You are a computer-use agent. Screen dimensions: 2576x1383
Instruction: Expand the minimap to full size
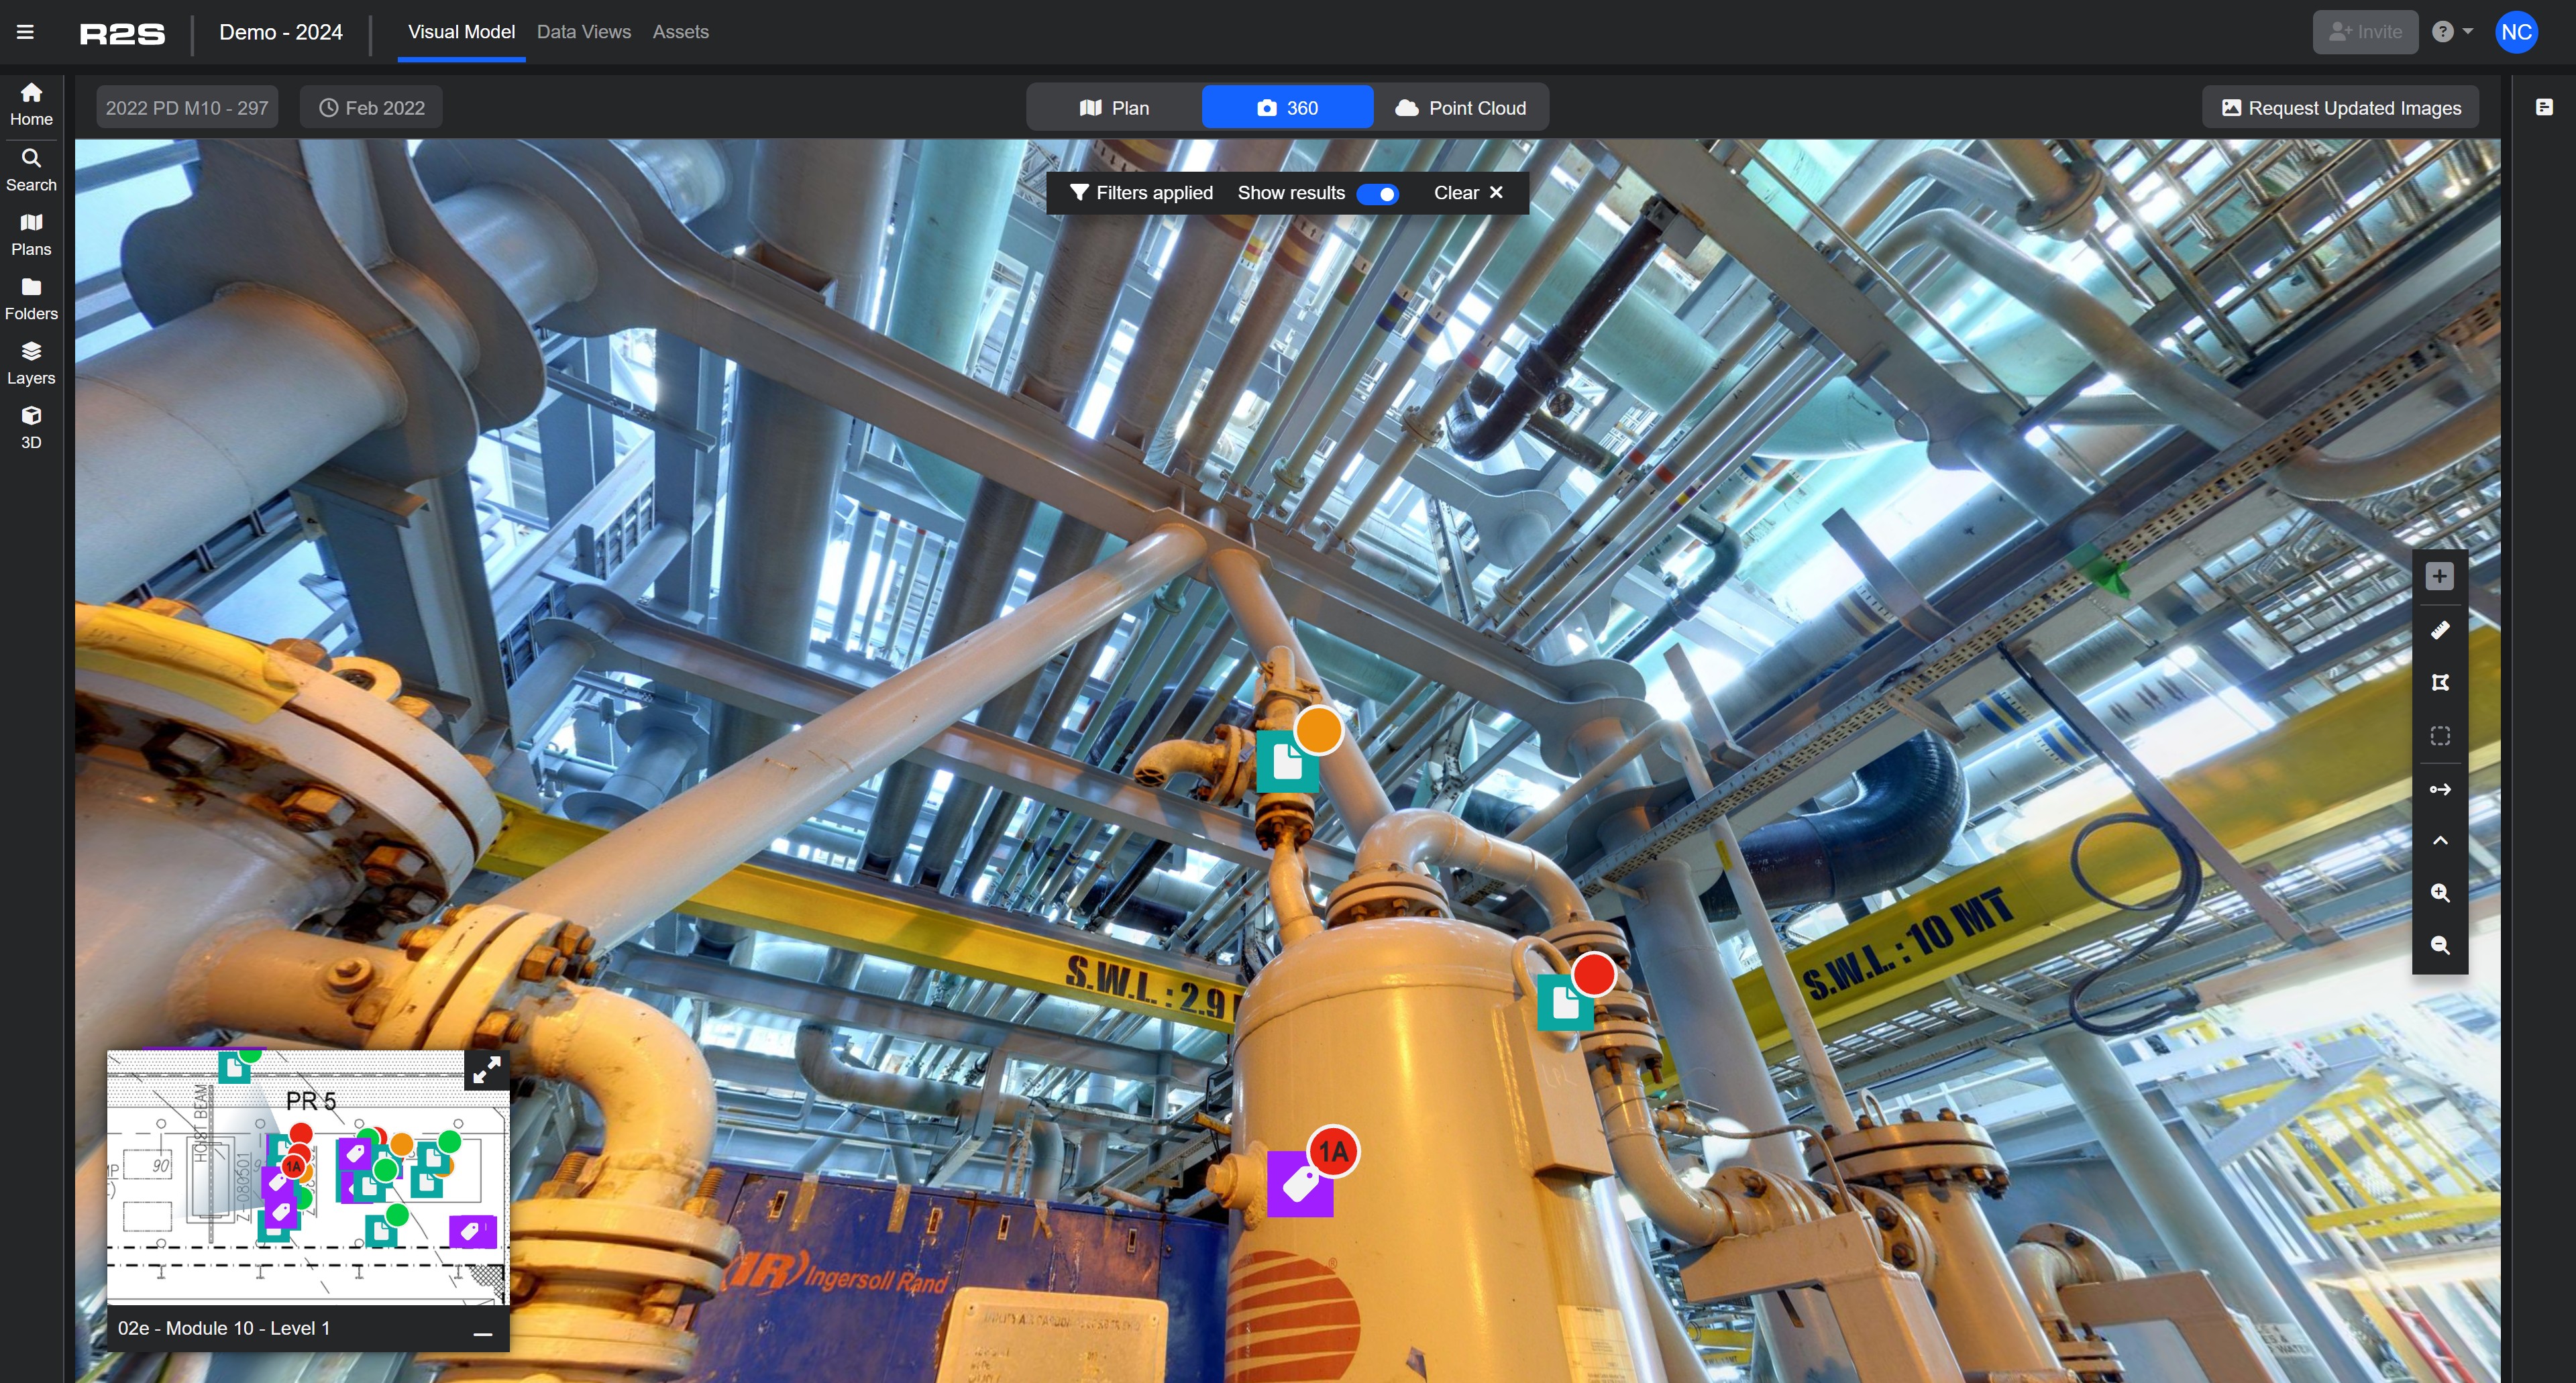click(487, 1071)
